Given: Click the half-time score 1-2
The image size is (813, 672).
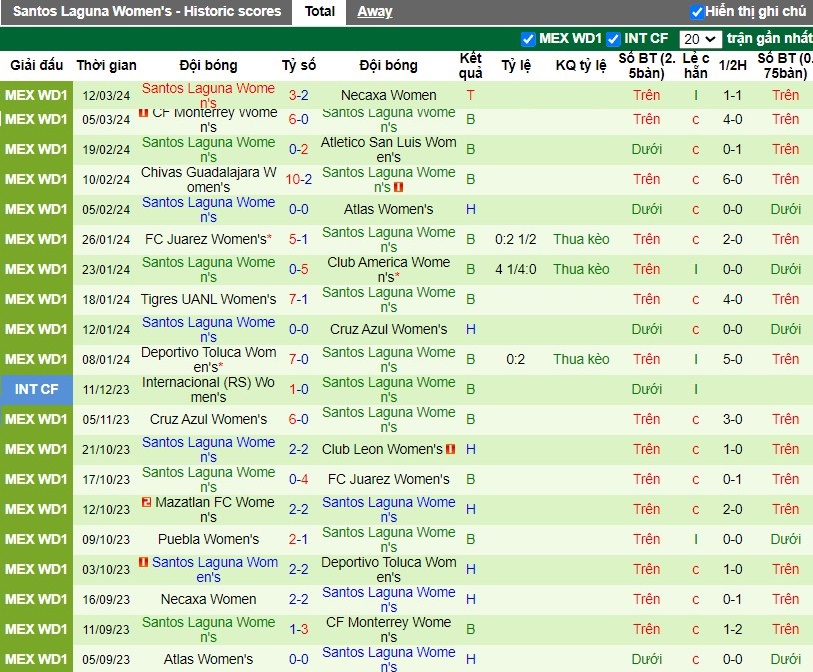Looking at the screenshot, I should (x=732, y=629).
